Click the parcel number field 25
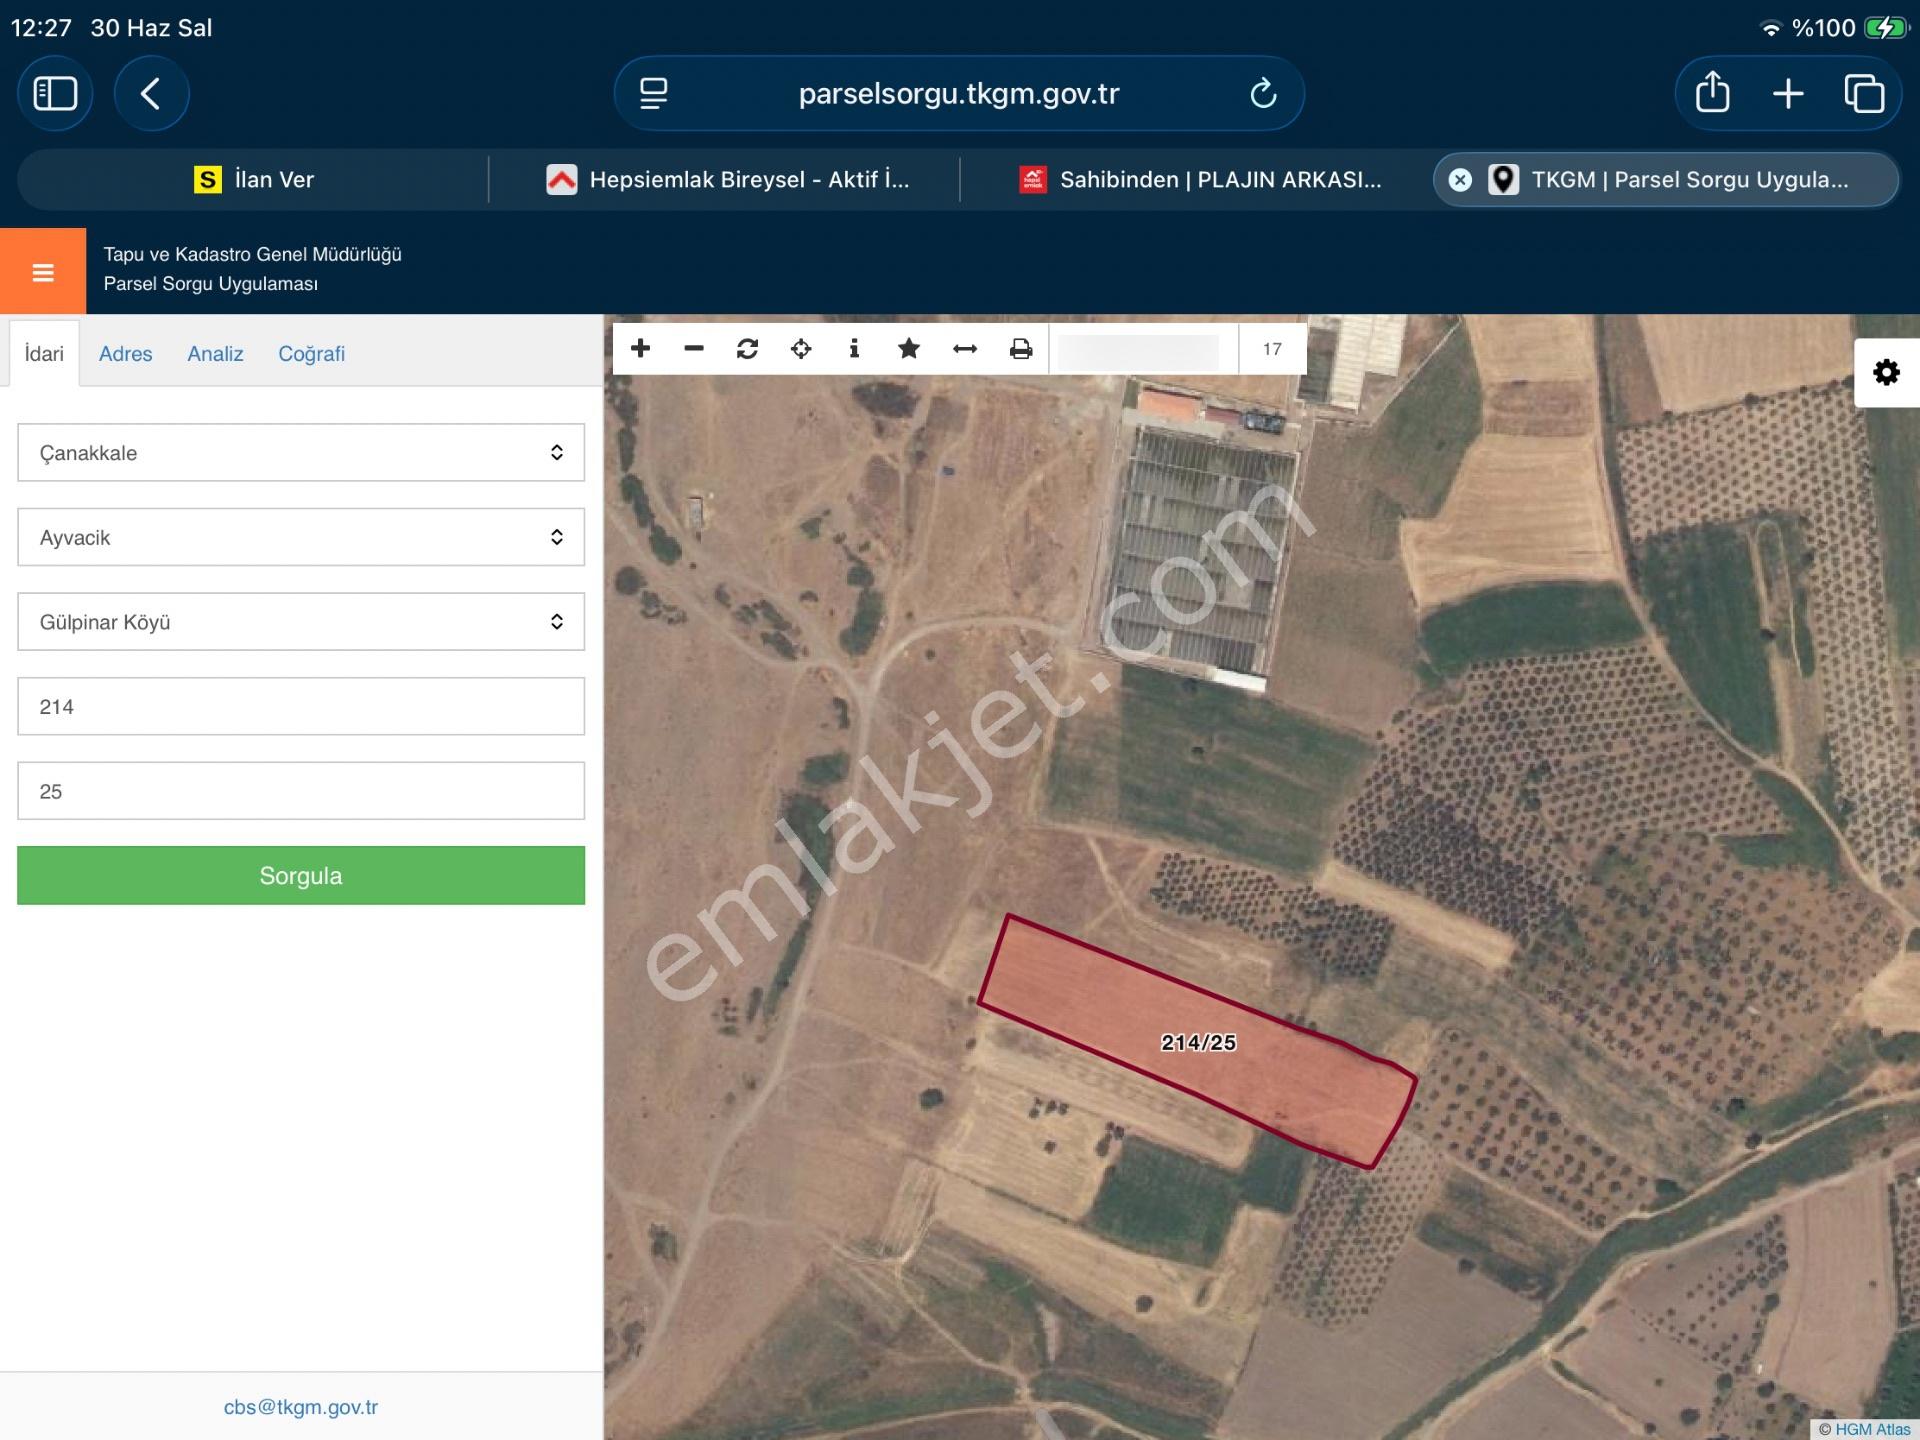The width and height of the screenshot is (1920, 1440). 301,791
